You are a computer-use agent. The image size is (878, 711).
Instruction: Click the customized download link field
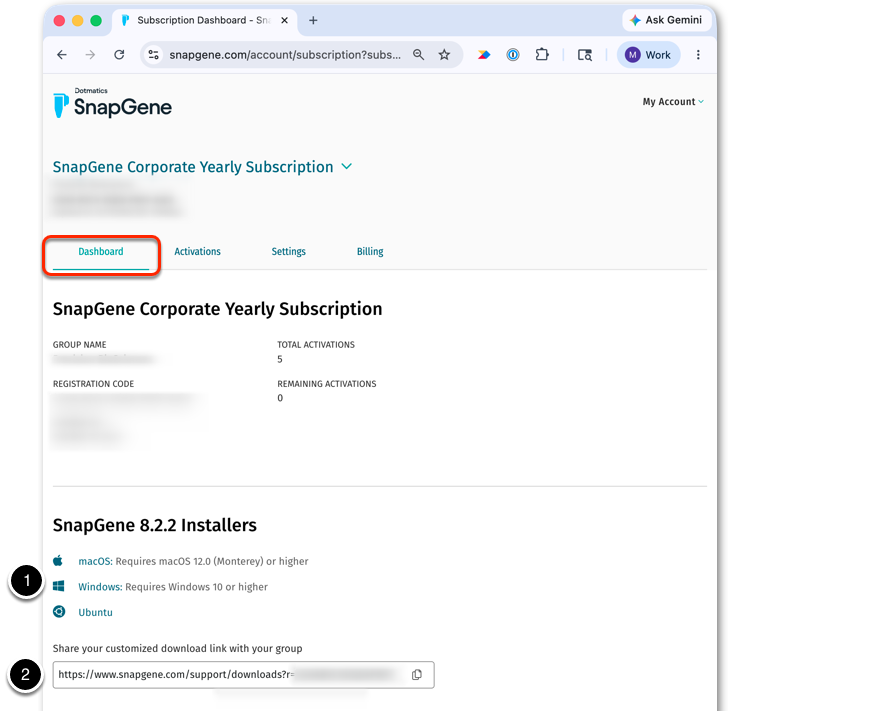pyautogui.click(x=244, y=675)
